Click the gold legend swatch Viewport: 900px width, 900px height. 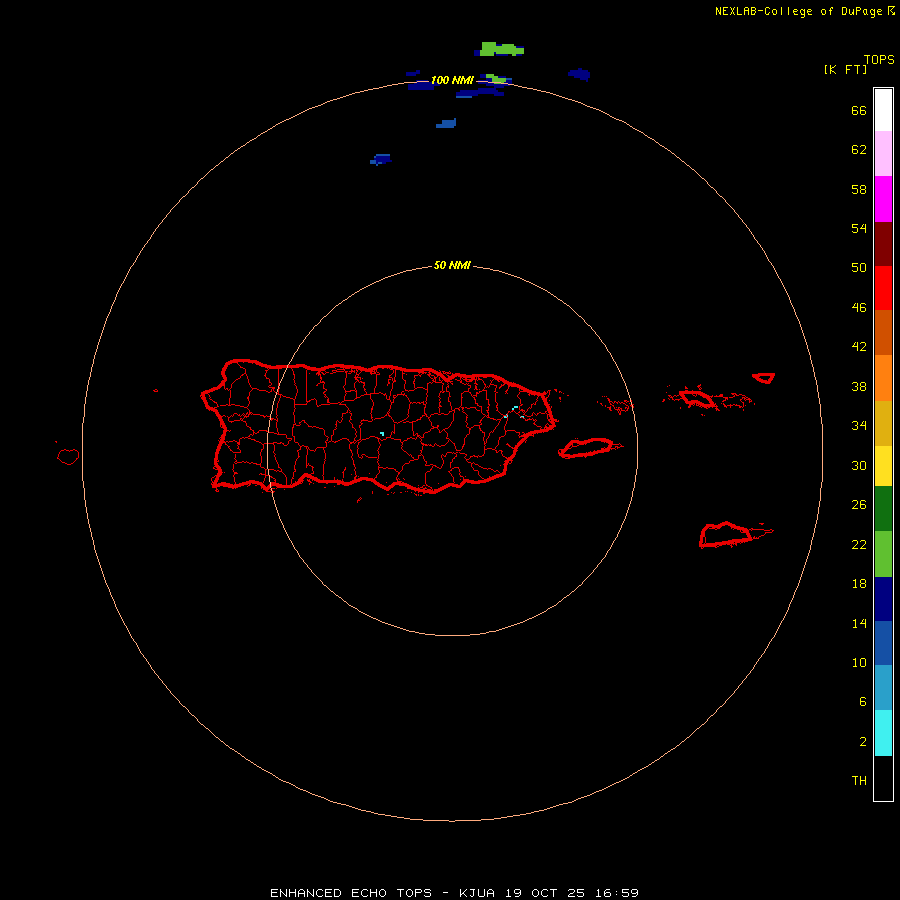(x=883, y=423)
